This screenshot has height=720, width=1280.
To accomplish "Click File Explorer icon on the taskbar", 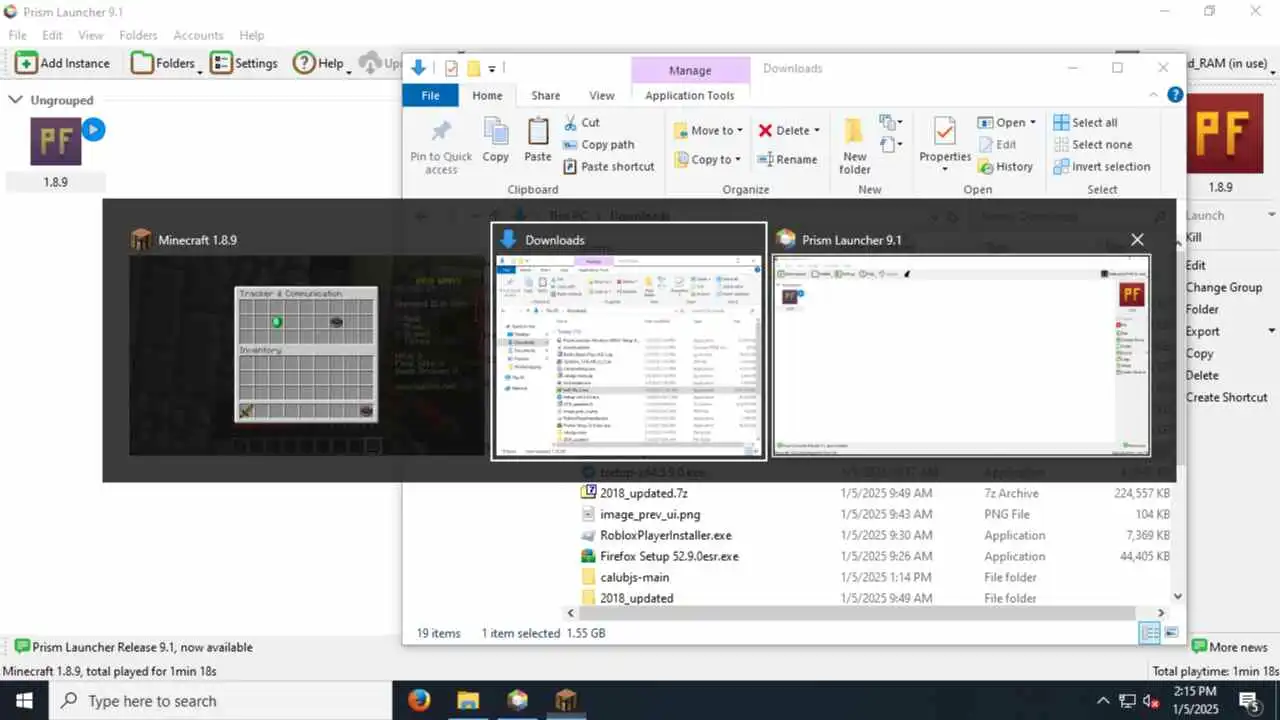I will click(x=468, y=700).
